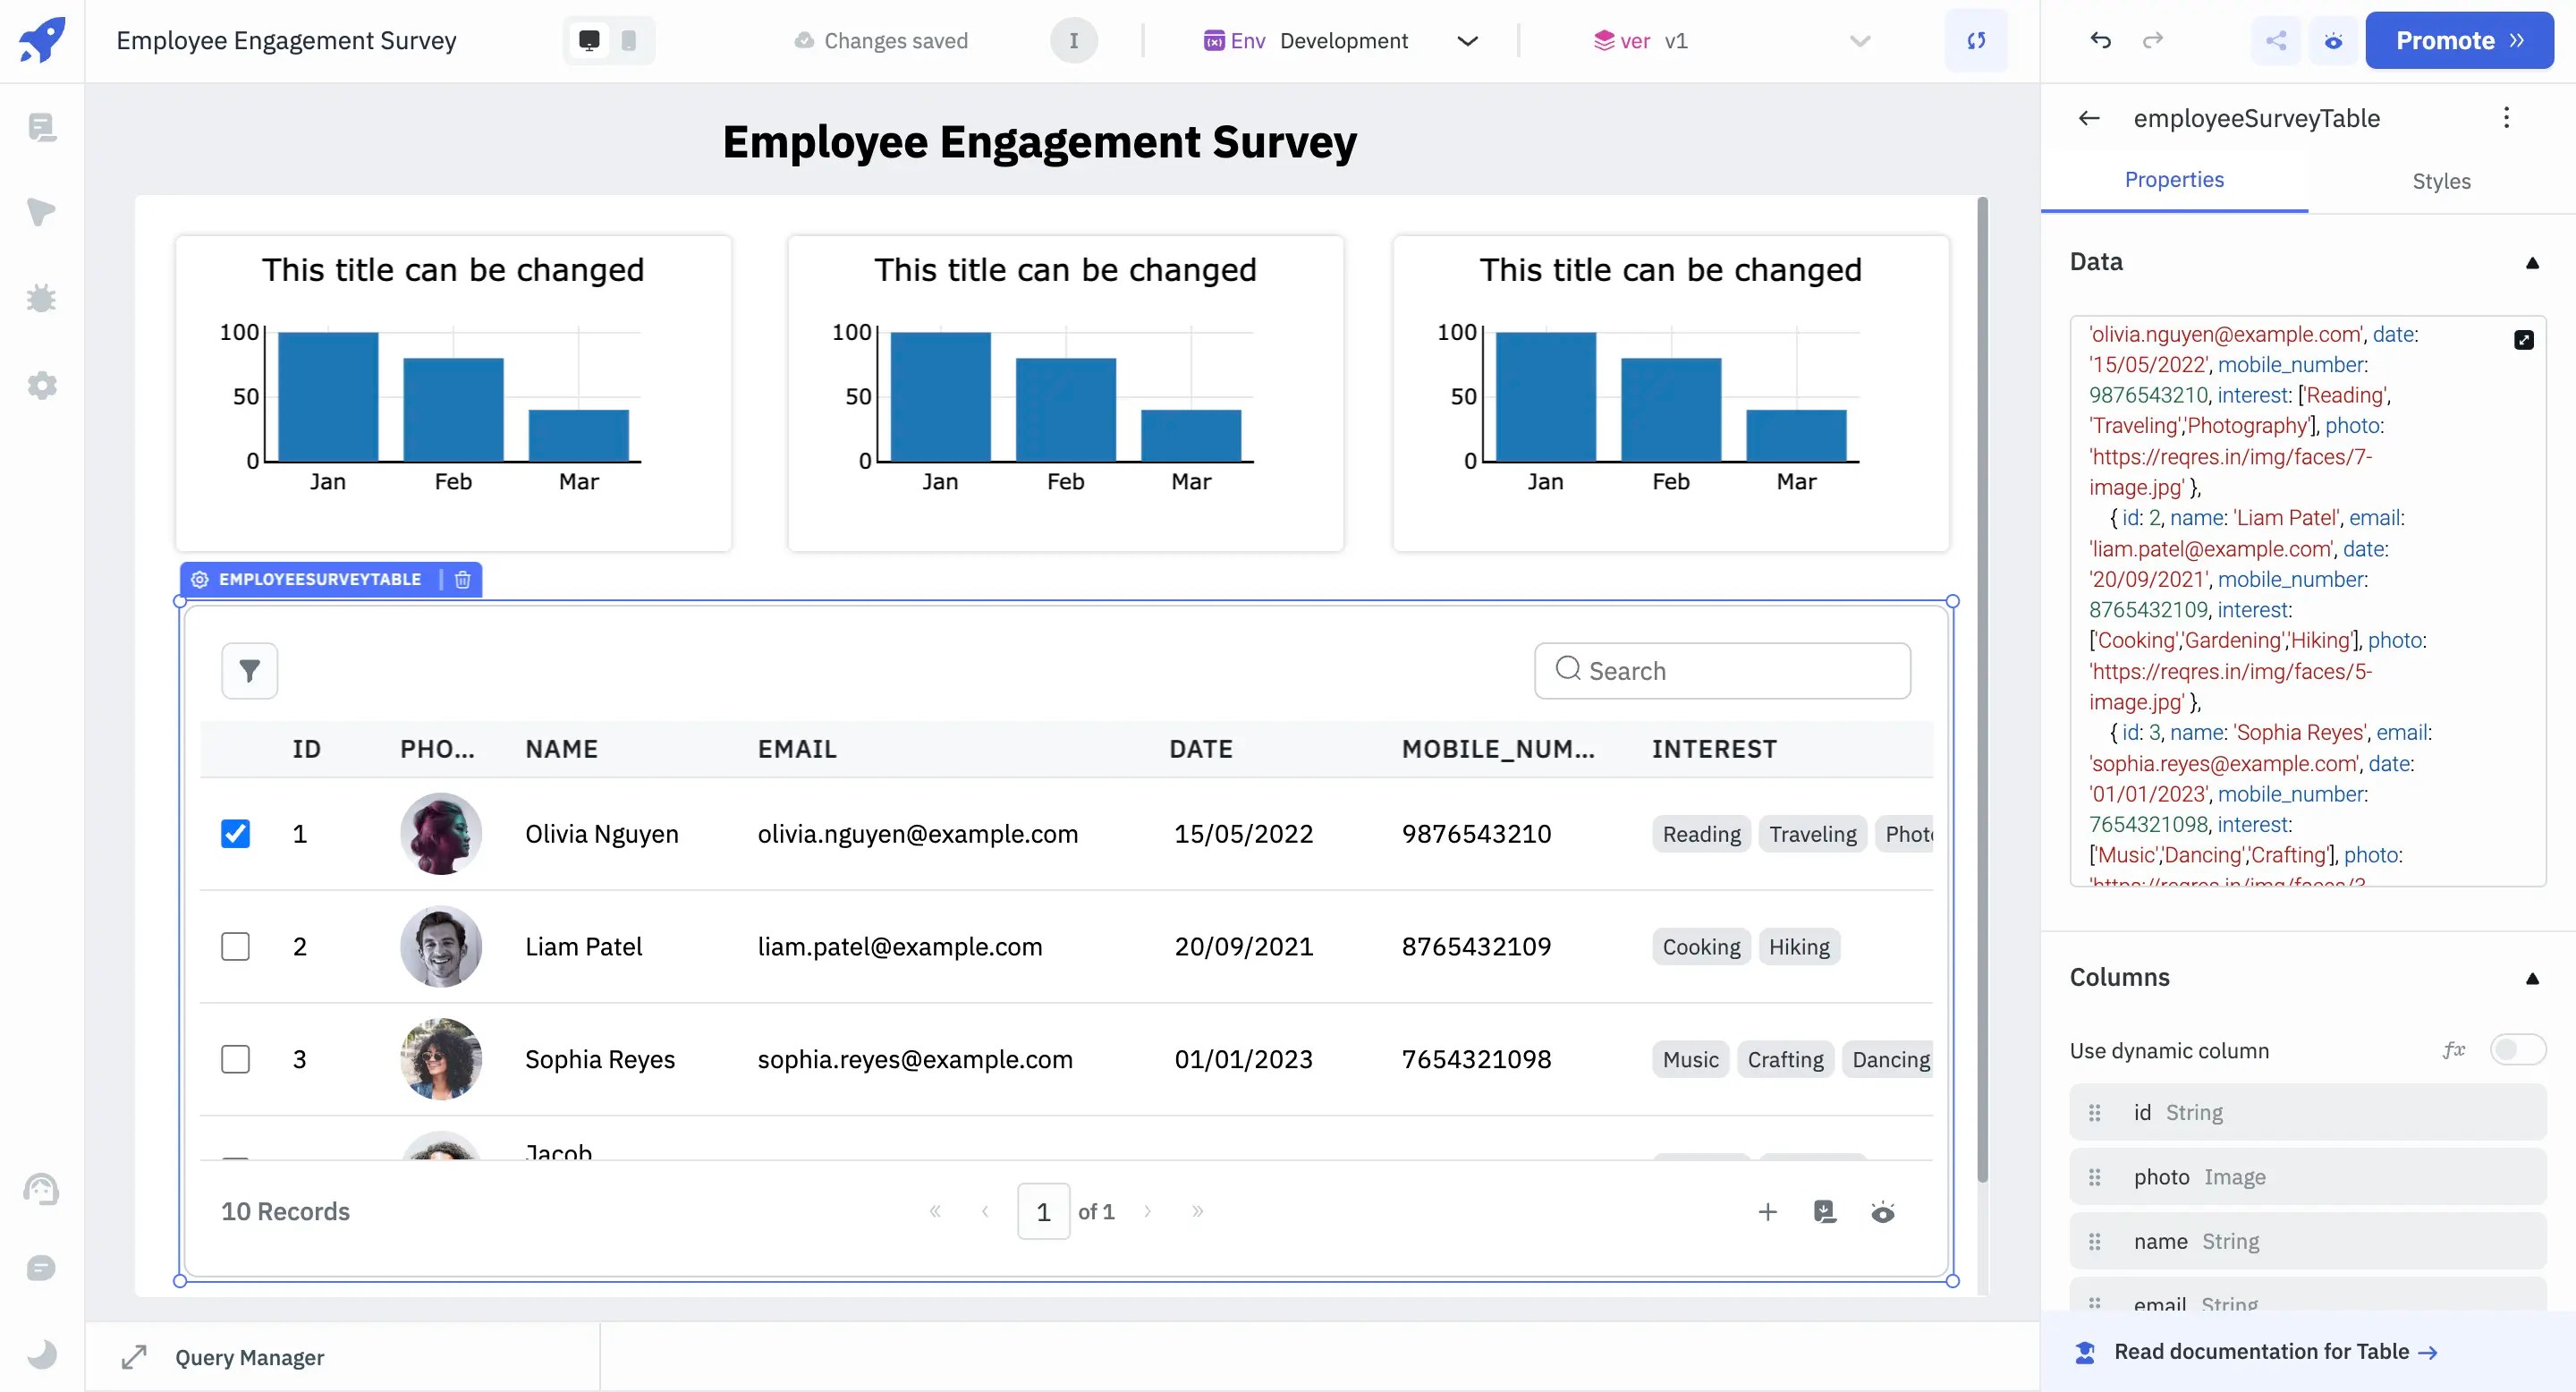Screen dimensions: 2576x1392
Task: Uncheck Olivia Nguyen's row selection
Action: point(236,832)
